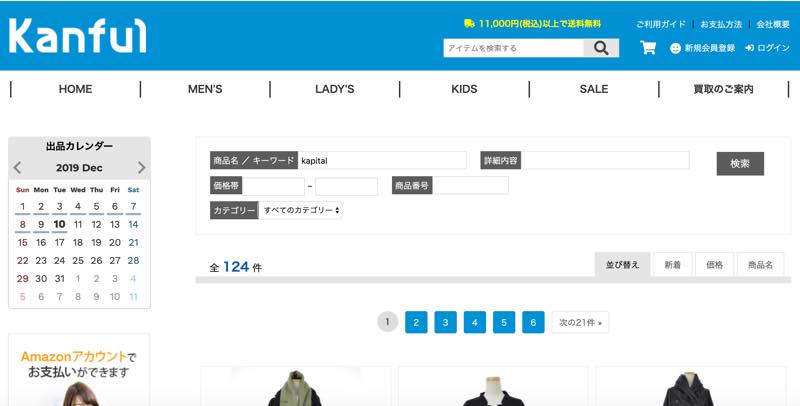Click the keyword field containing kapital
The height and width of the screenshot is (406, 800).
[382, 160]
